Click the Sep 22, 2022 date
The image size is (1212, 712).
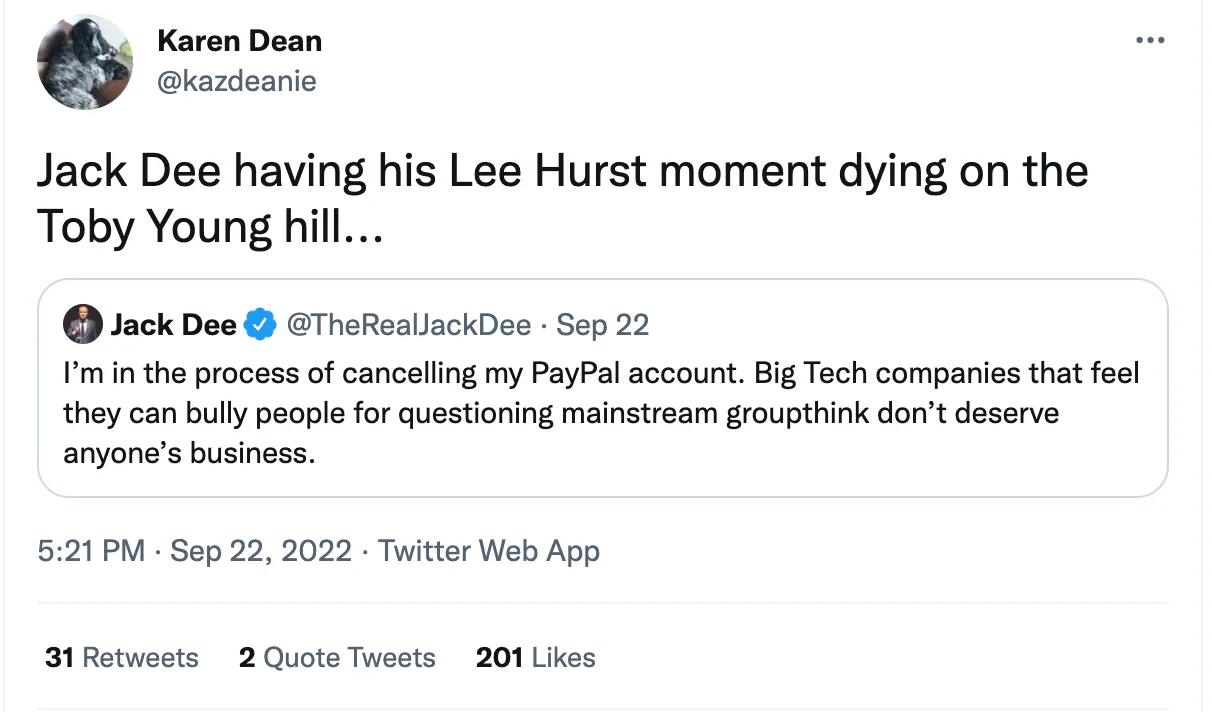coord(261,551)
